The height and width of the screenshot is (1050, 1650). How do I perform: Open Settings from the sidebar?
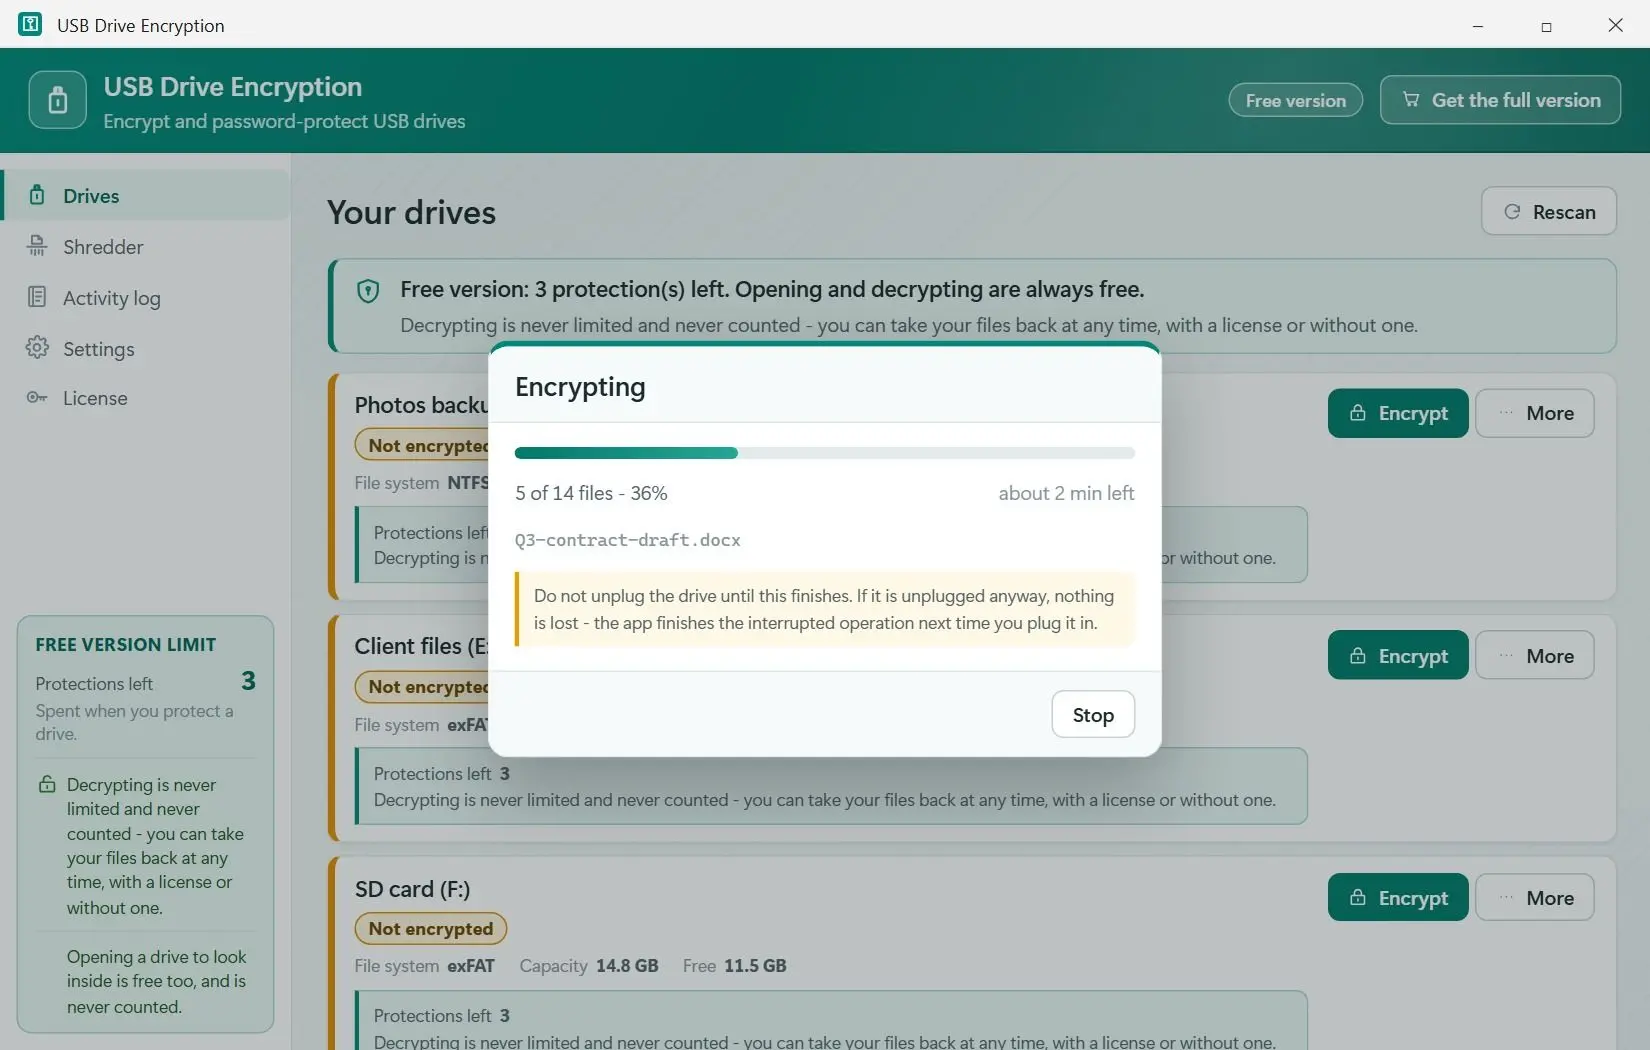point(147,349)
